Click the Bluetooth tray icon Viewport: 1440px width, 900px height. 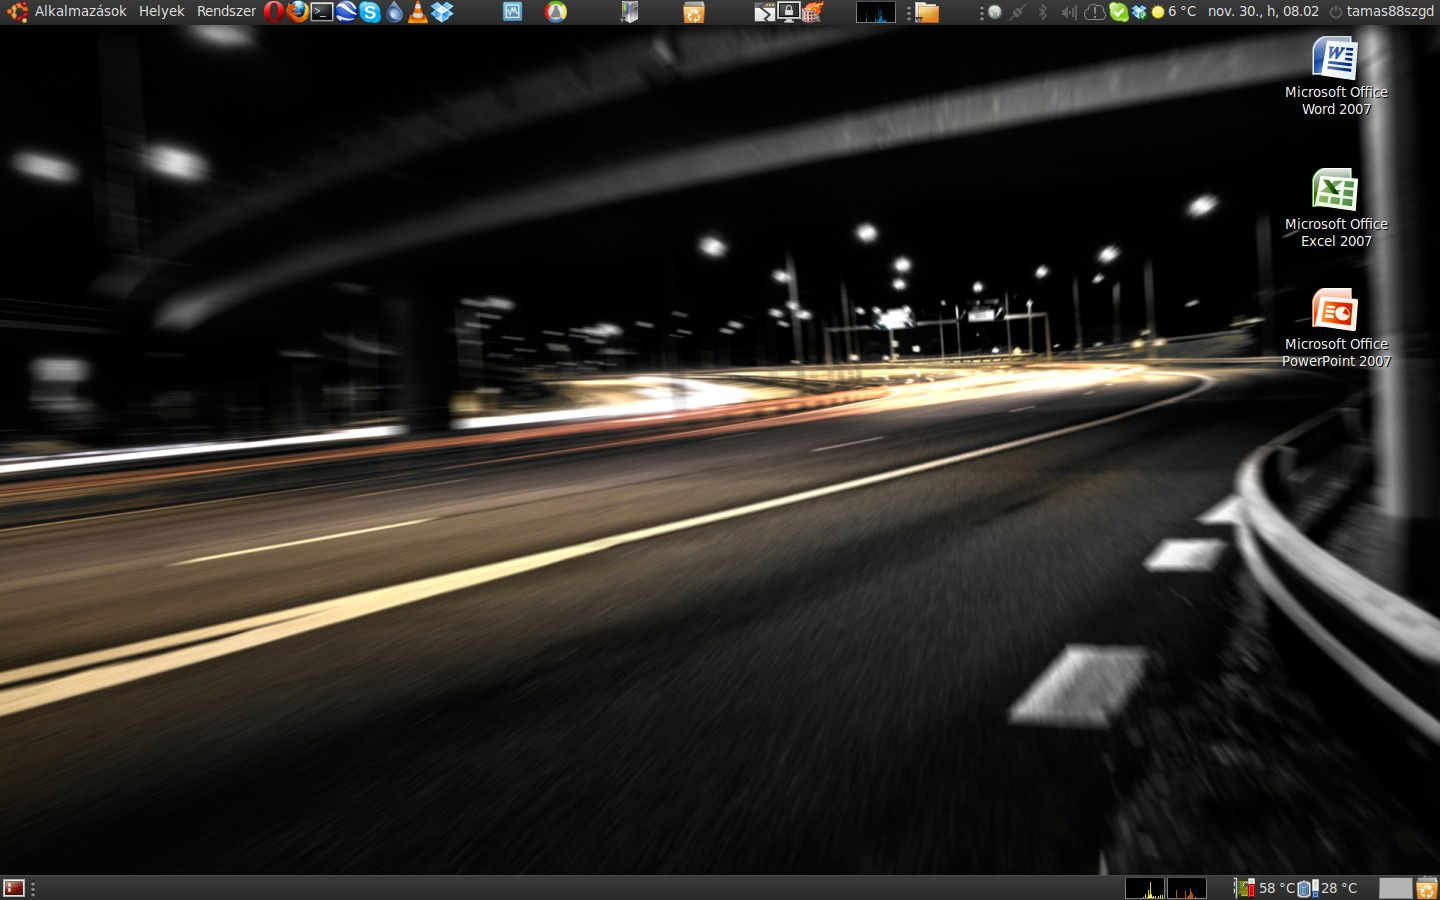(1043, 12)
